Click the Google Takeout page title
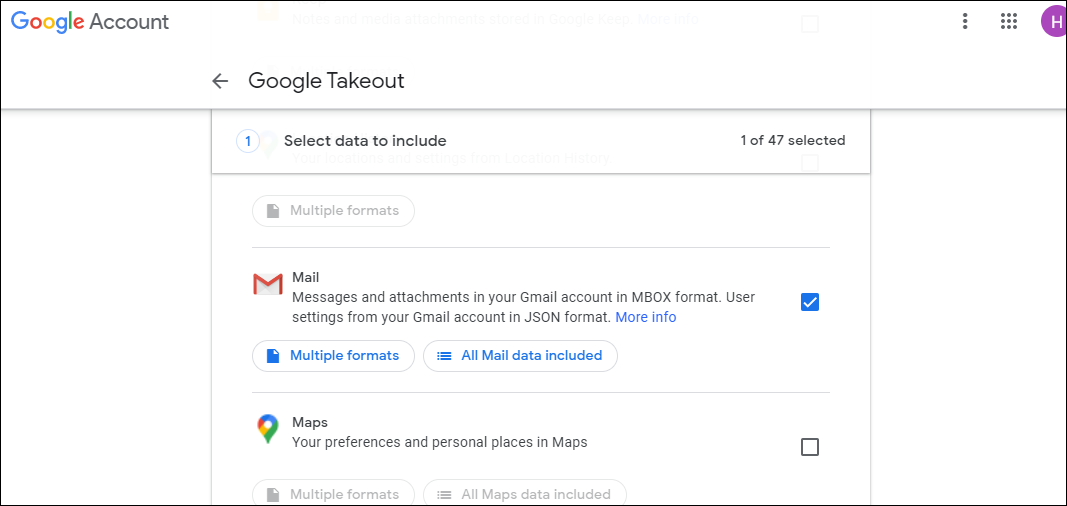This screenshot has height=506, width=1067. tap(327, 81)
